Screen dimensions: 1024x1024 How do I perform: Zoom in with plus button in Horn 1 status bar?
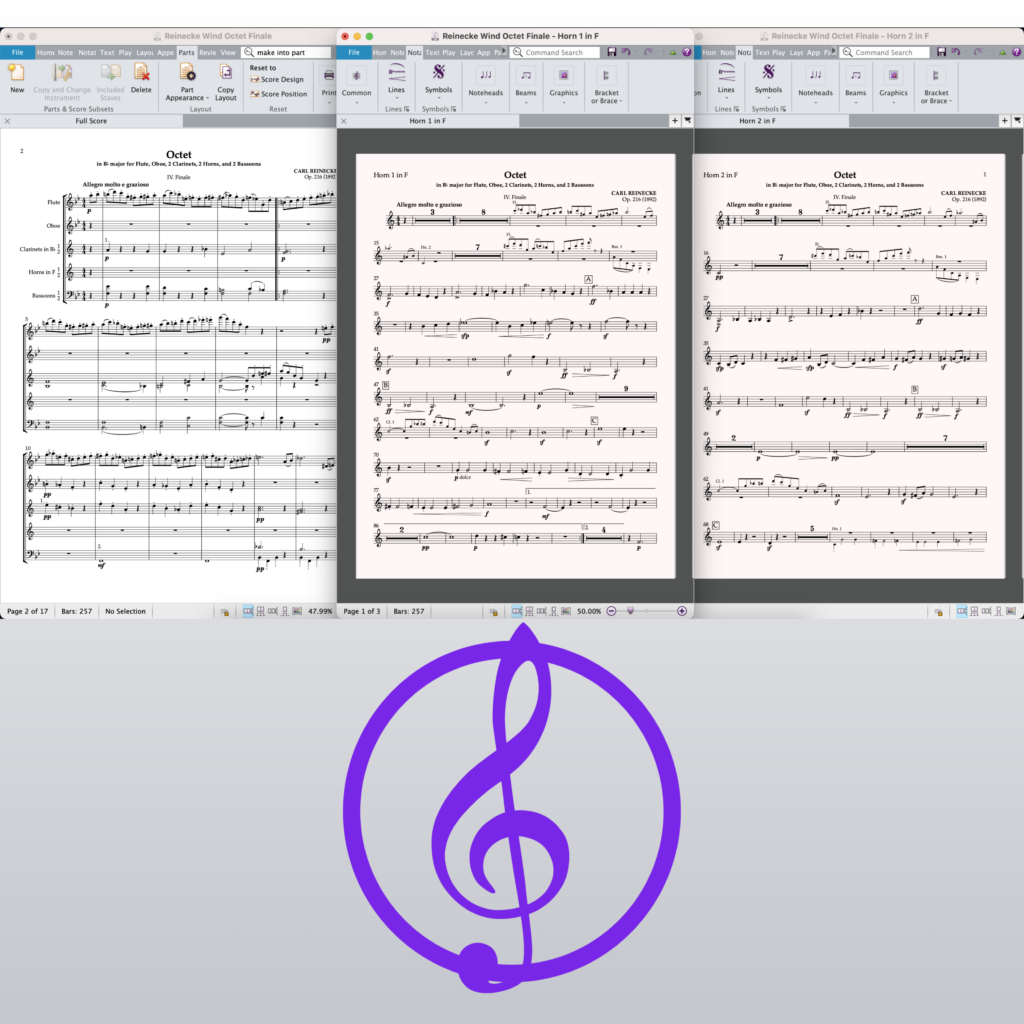coord(682,611)
